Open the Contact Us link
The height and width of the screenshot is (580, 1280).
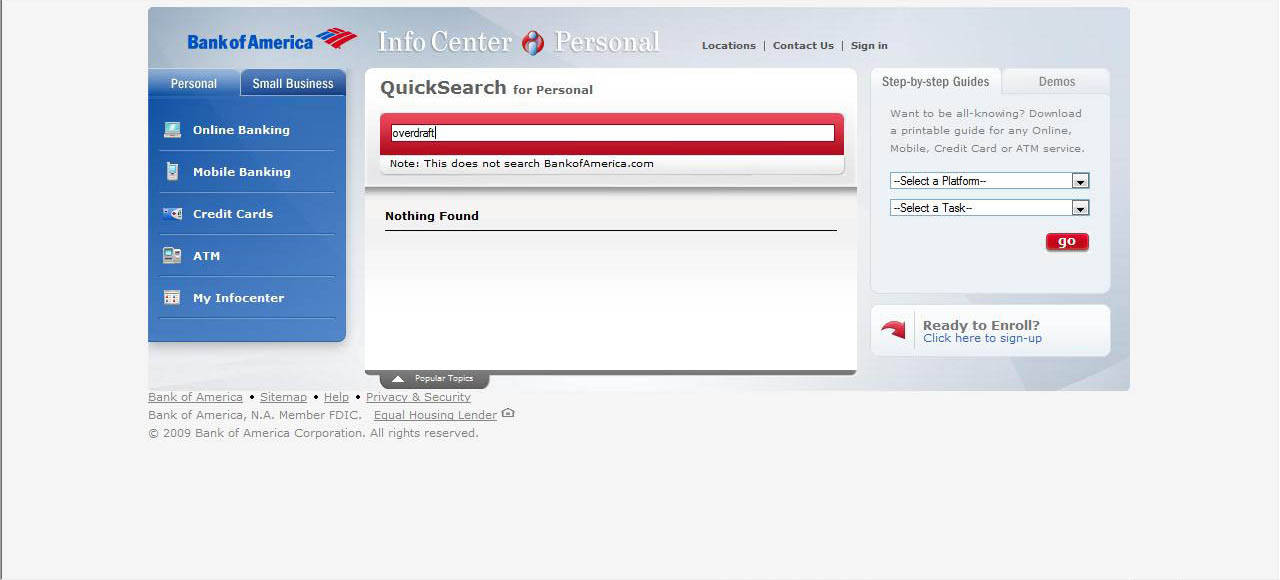tap(803, 46)
